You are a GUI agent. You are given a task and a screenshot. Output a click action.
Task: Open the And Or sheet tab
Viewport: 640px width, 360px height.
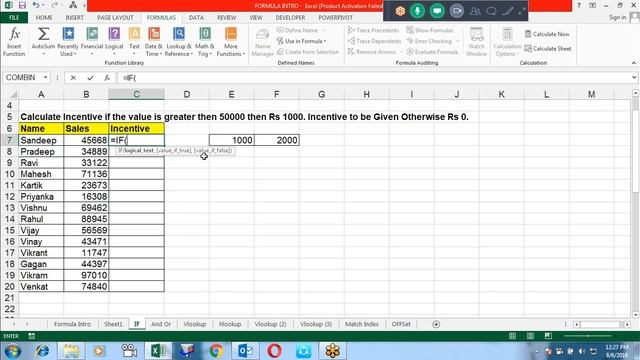point(161,324)
